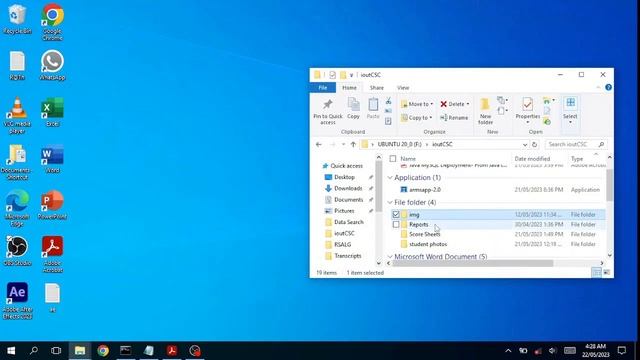The width and height of the screenshot is (640, 360).
Task: Click the History icon in Open group
Action: click(x=547, y=122)
